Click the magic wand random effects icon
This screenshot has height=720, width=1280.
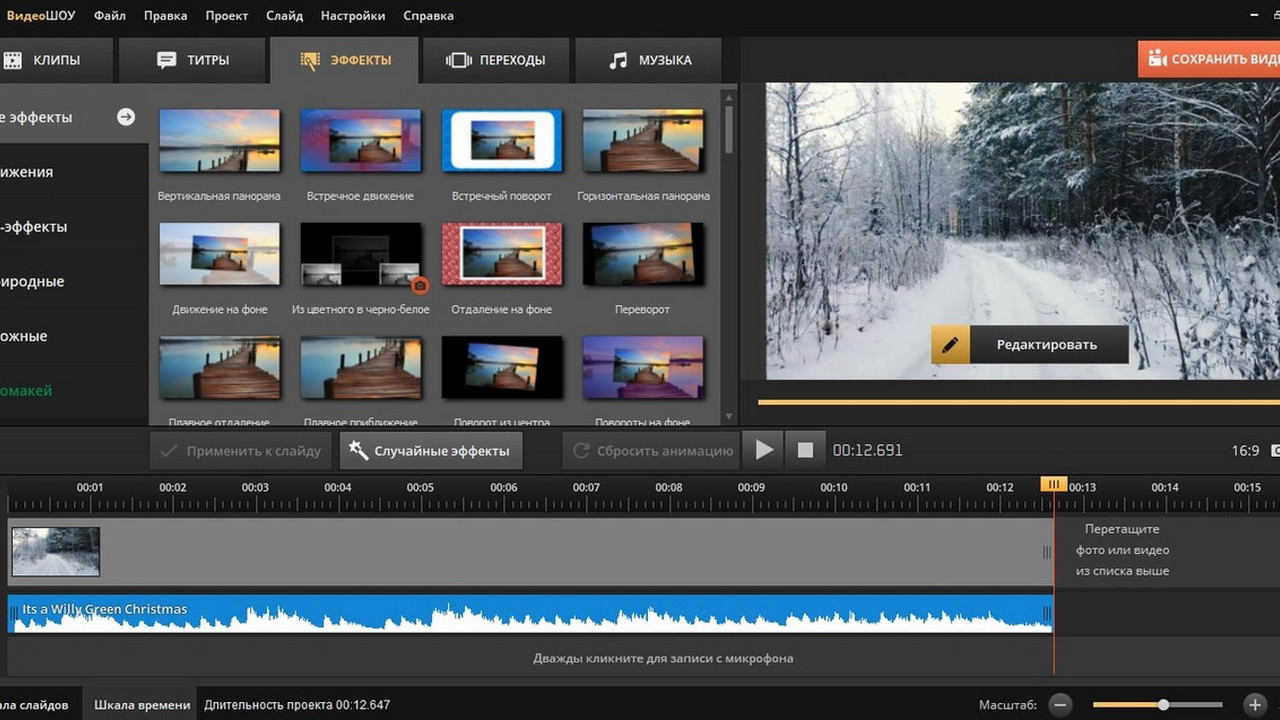pyautogui.click(x=358, y=451)
